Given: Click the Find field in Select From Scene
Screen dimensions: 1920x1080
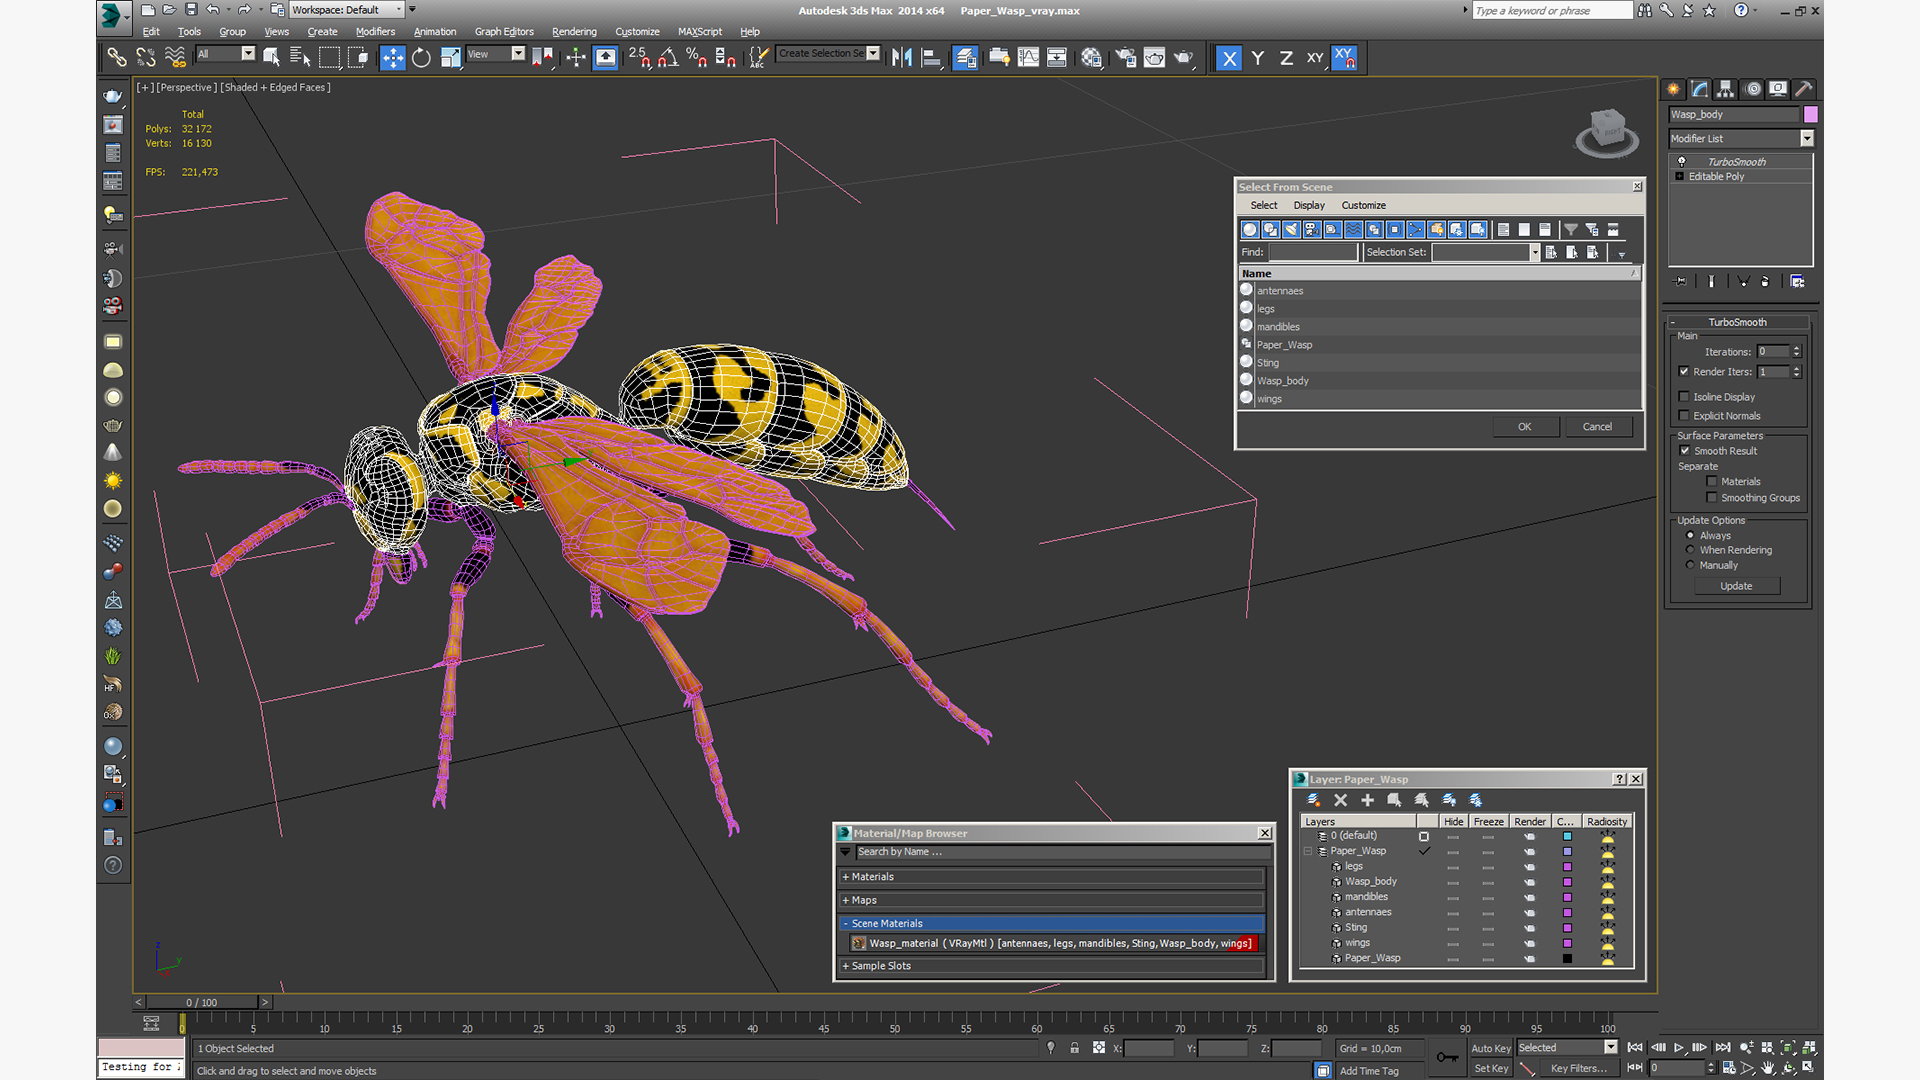Looking at the screenshot, I should pyautogui.click(x=1313, y=253).
